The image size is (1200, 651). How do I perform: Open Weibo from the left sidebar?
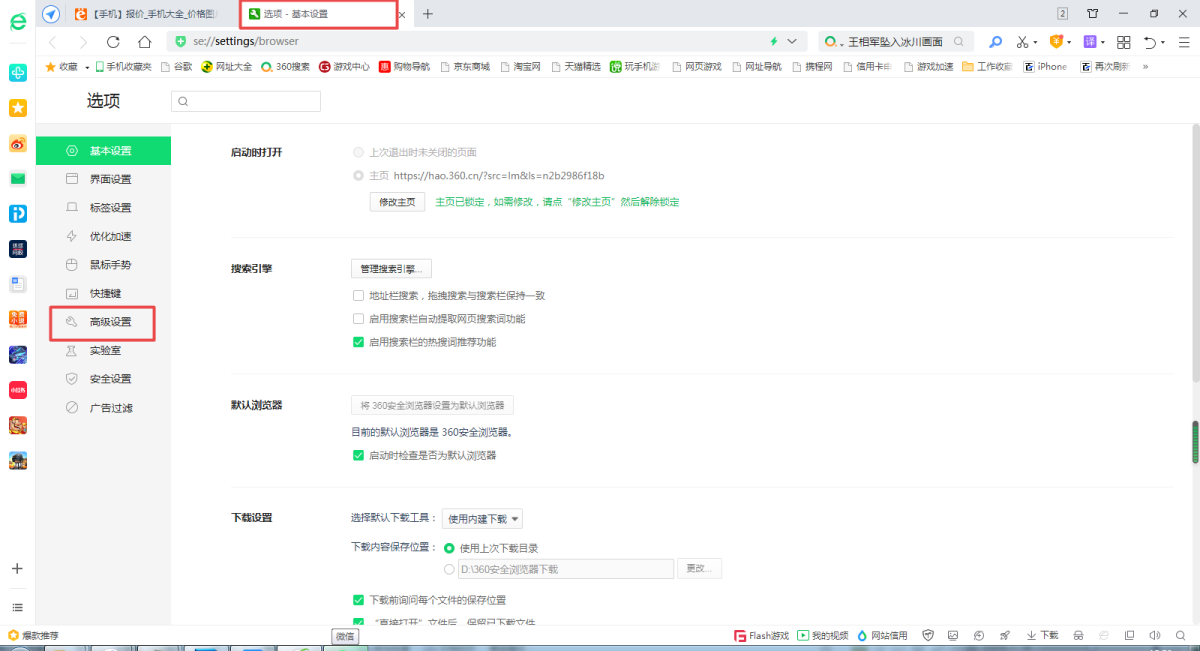(18, 143)
